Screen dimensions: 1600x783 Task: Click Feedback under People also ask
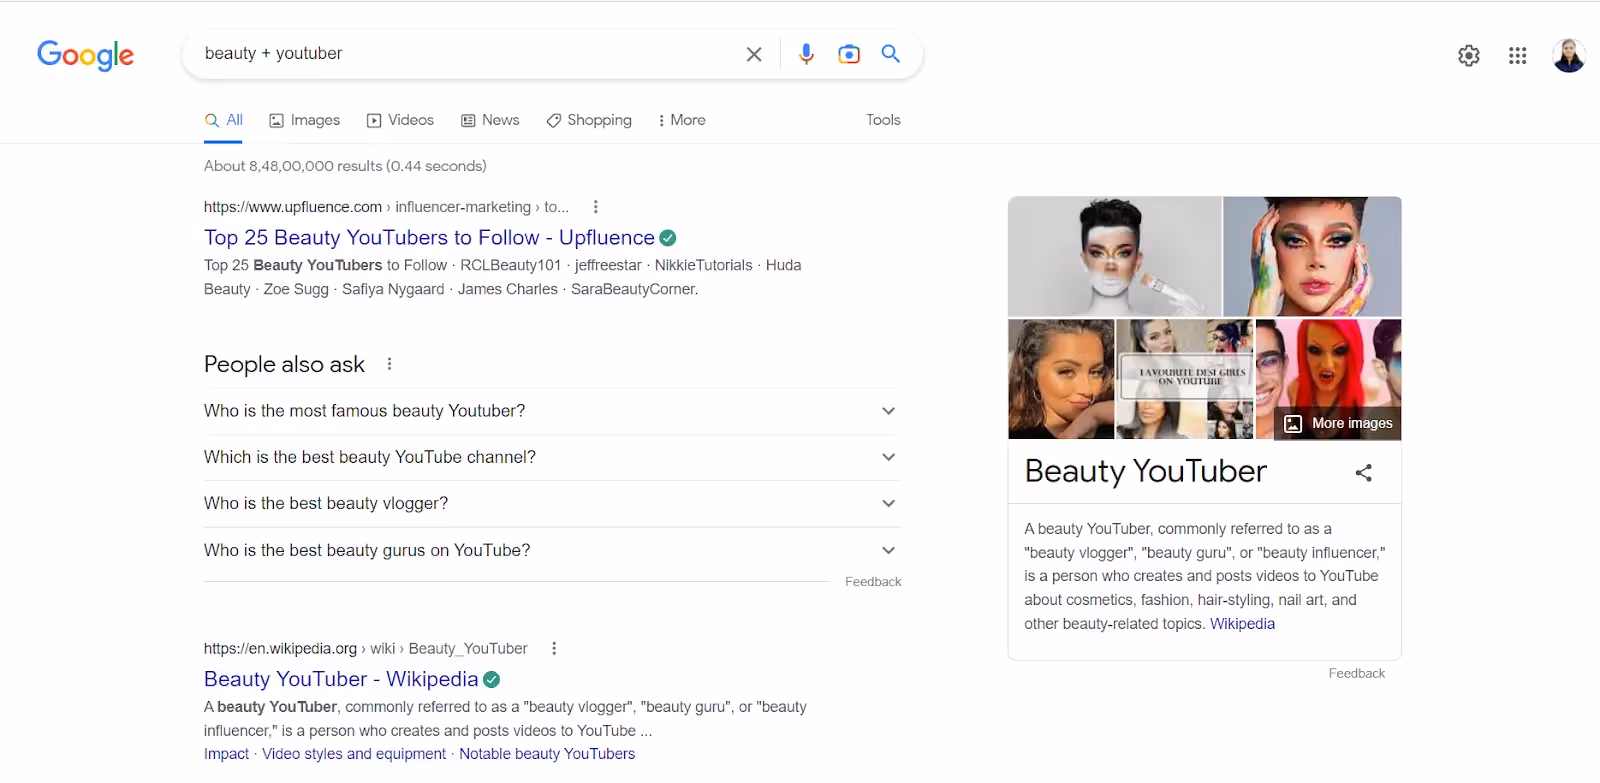[873, 582]
